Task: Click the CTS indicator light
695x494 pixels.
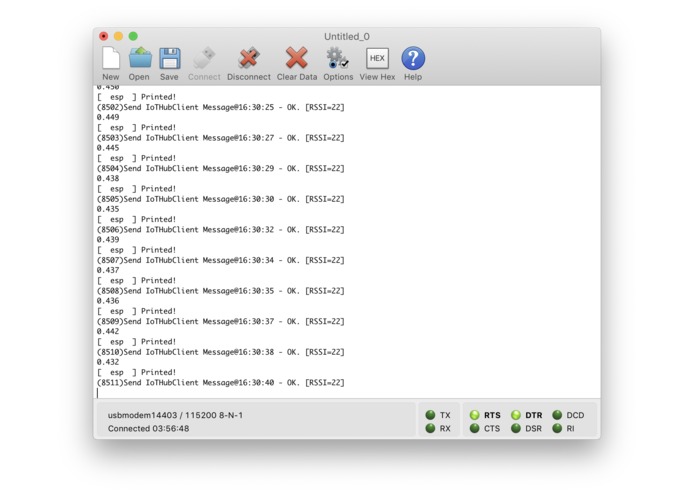Action: point(475,428)
